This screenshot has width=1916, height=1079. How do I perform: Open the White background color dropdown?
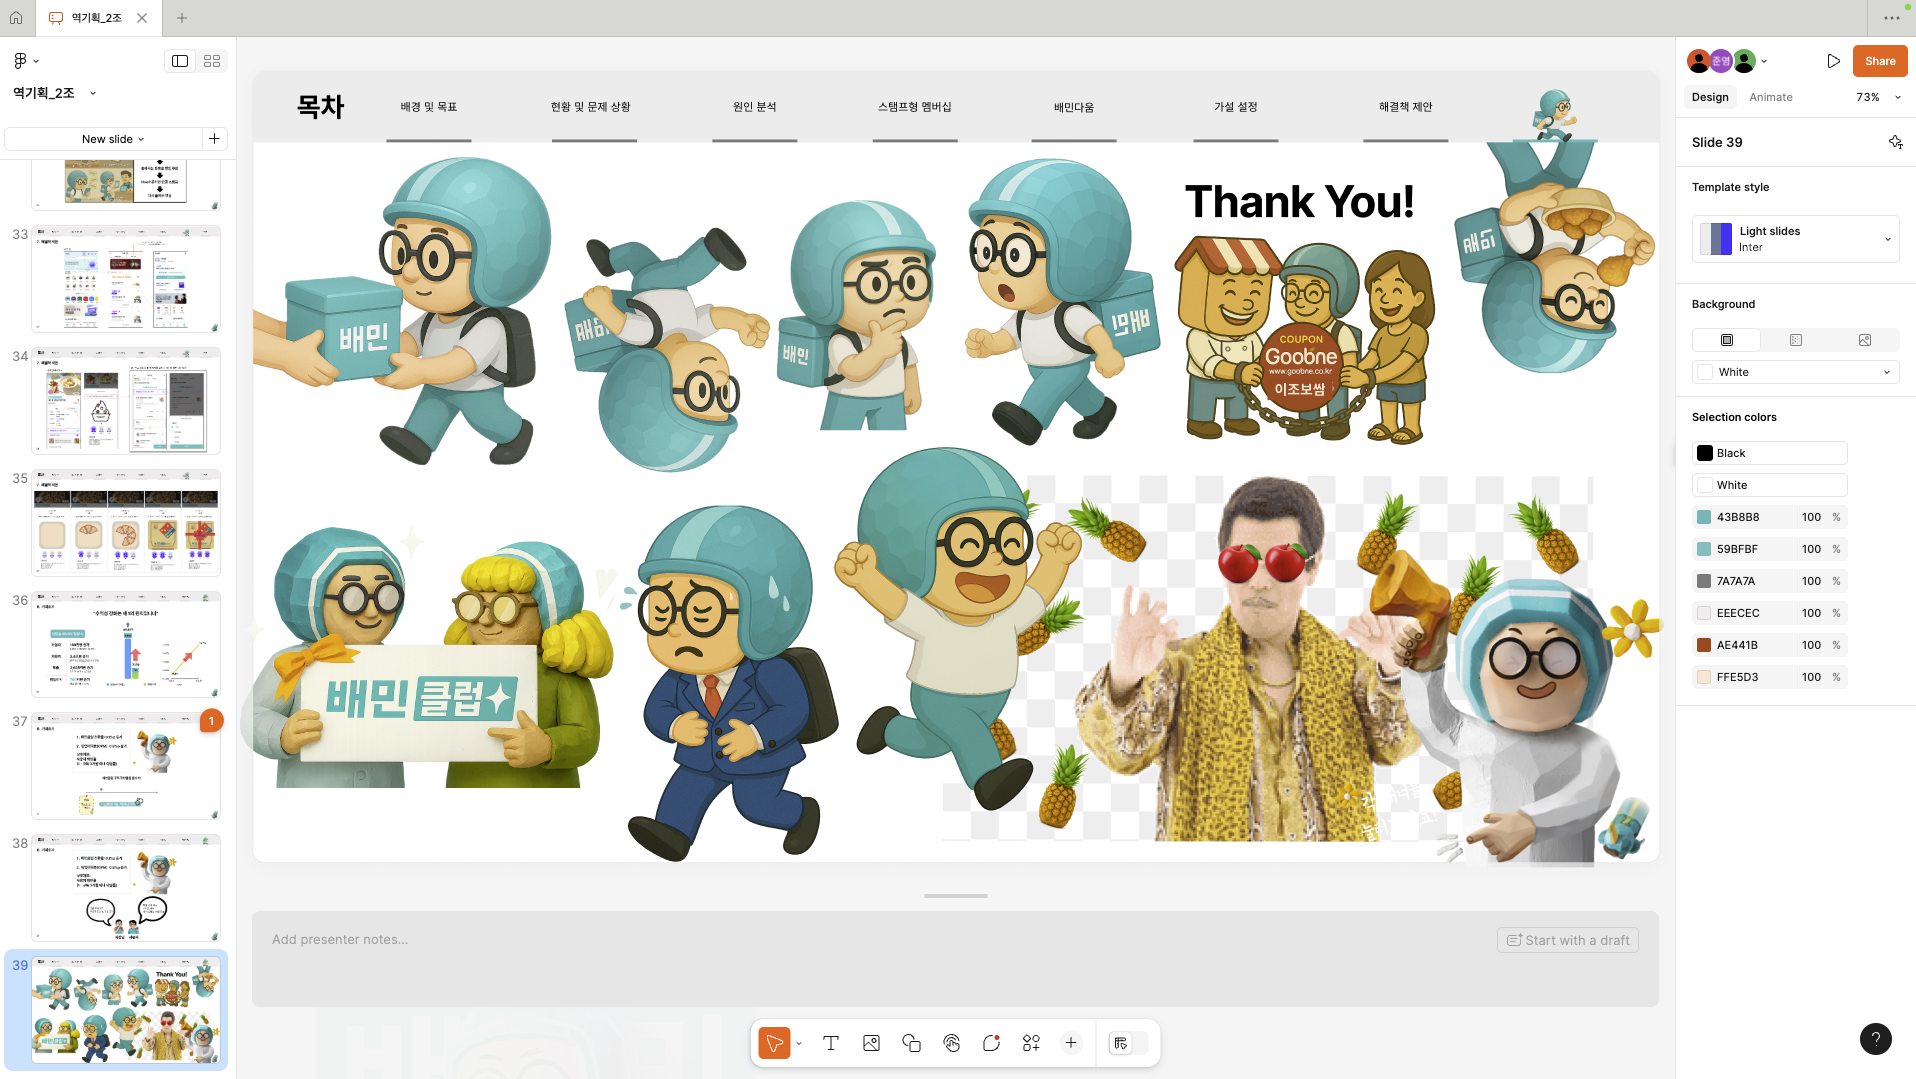[1795, 372]
